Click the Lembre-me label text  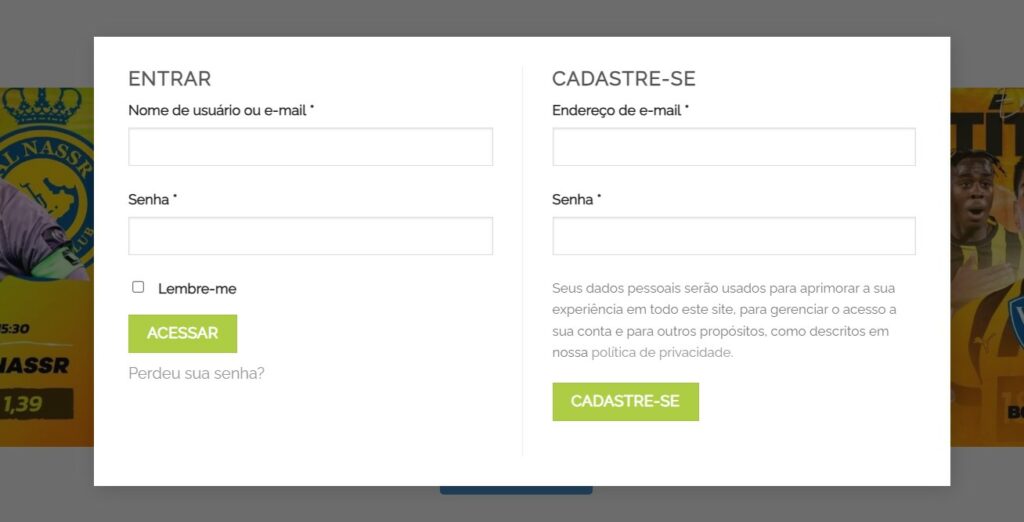pos(197,289)
